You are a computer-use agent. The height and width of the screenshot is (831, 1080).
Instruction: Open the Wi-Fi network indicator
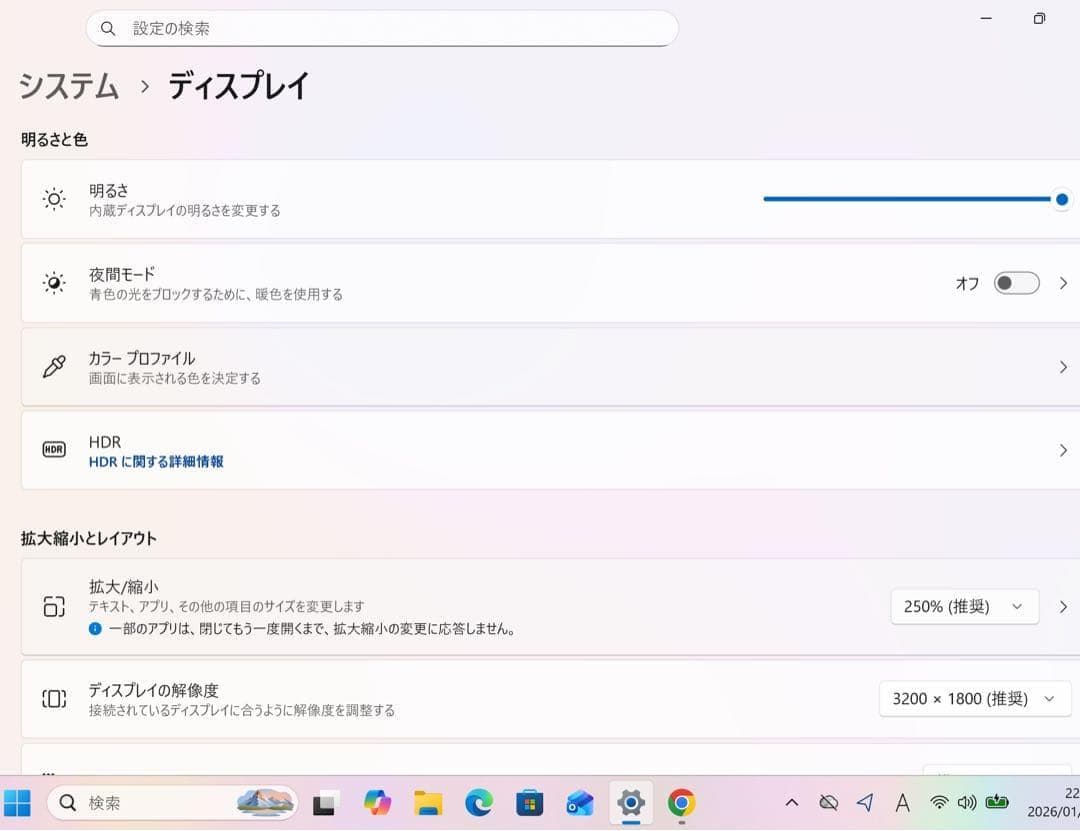938,803
